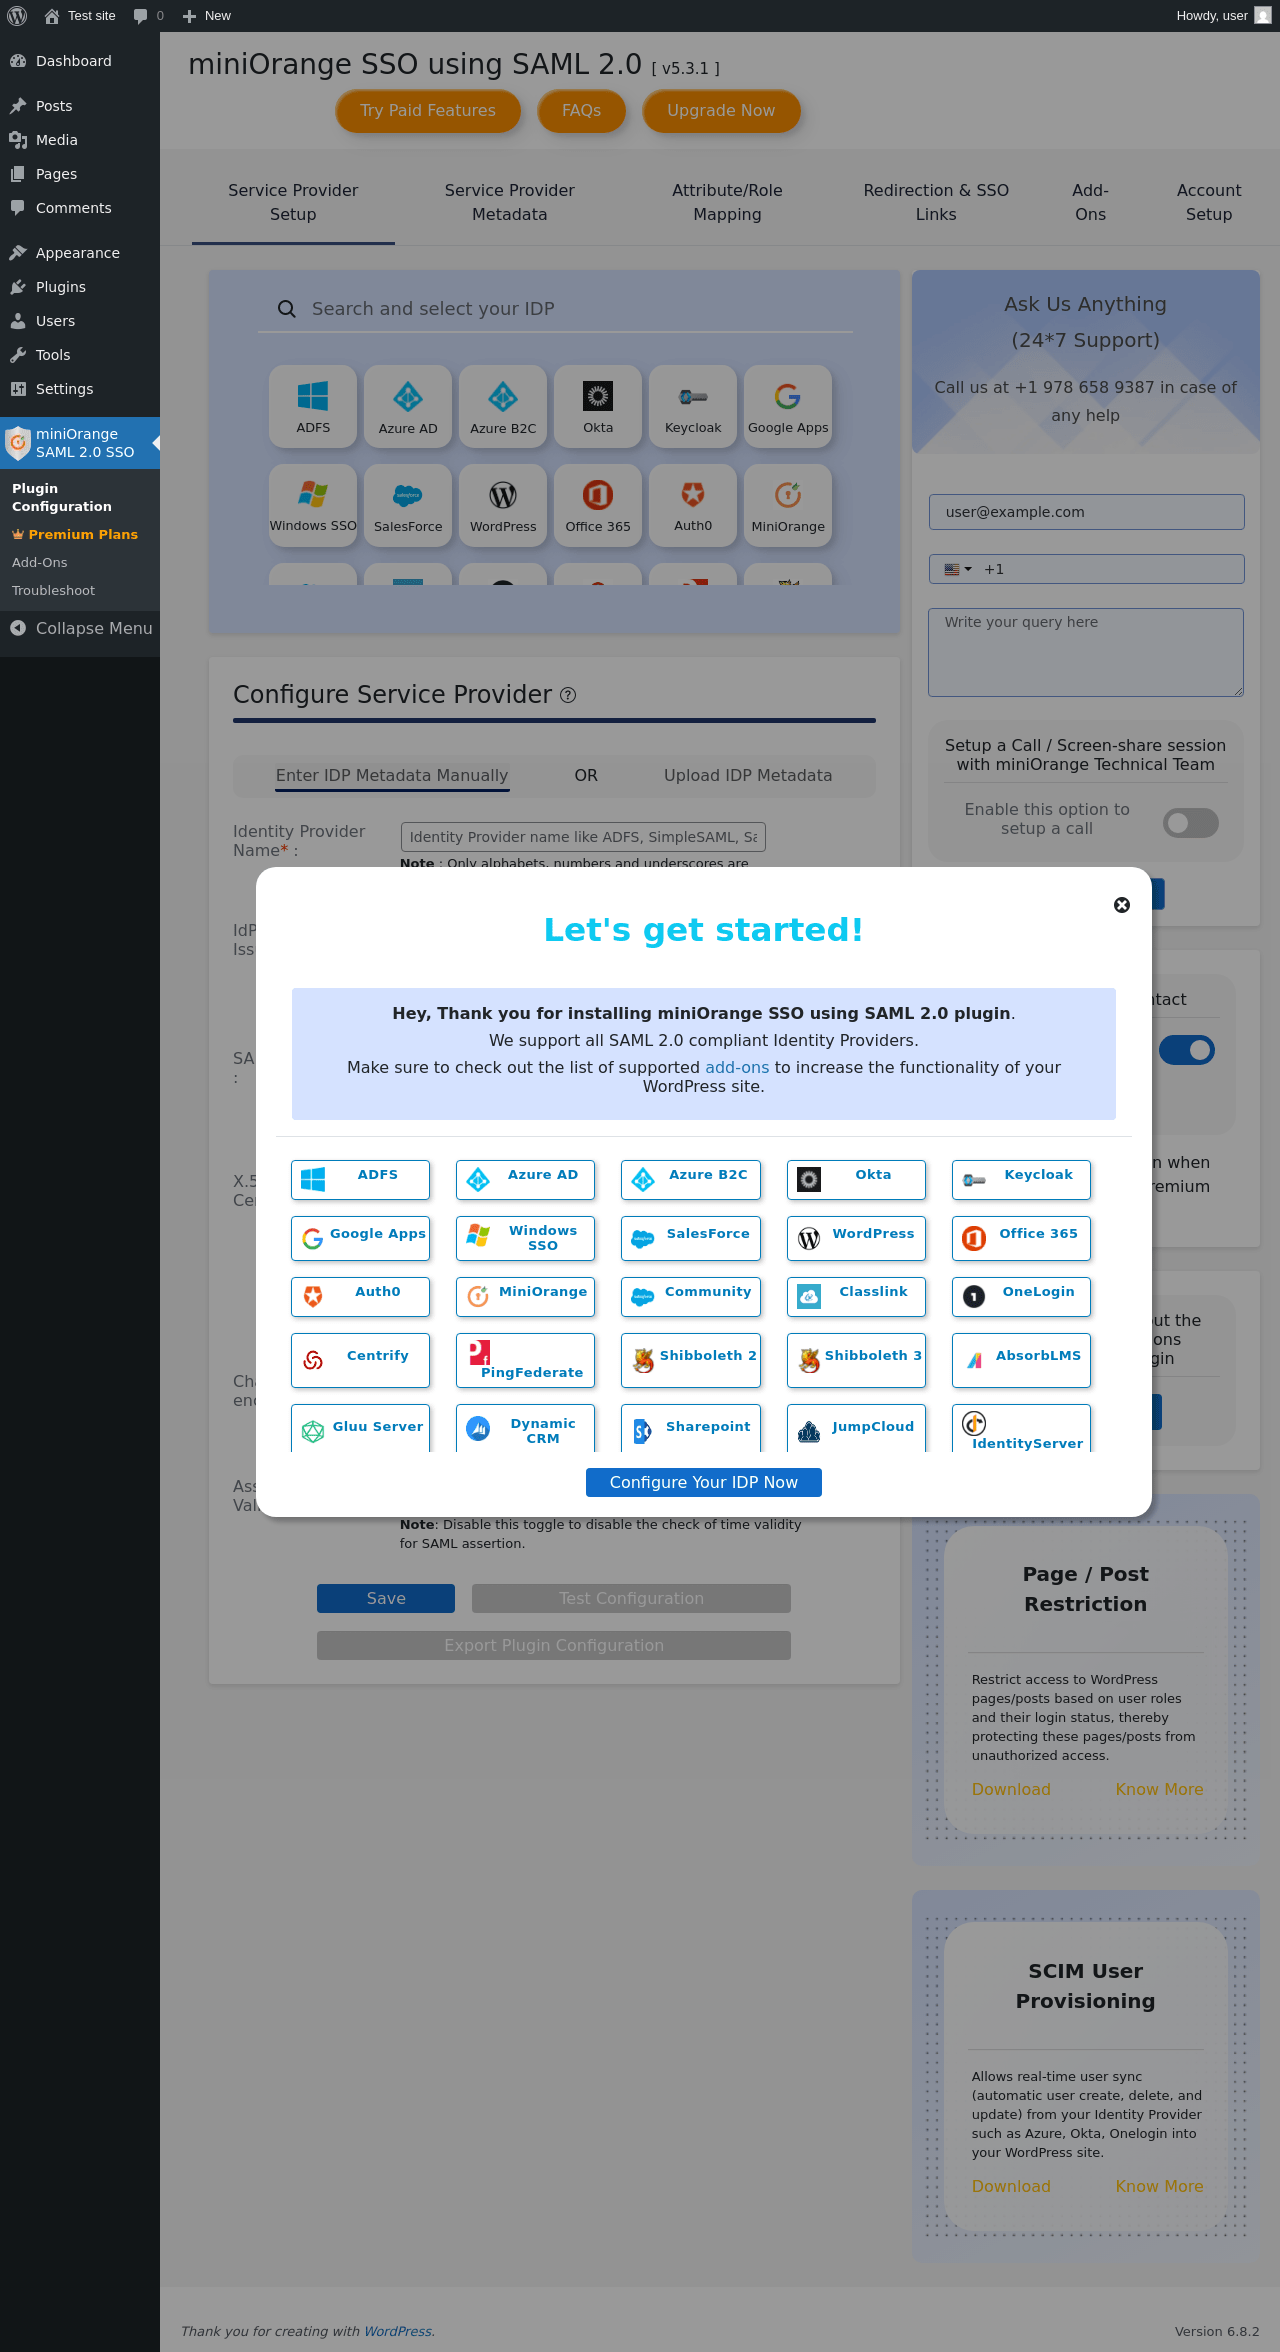Screen dimensions: 1280x2352
Task: Click Know More under SCIM User Provisioning
Action: click(x=1159, y=2186)
